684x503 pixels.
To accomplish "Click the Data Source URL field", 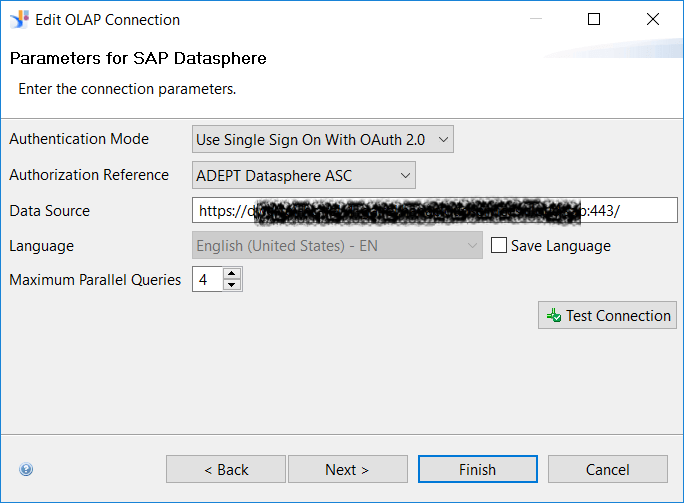I will point(434,210).
